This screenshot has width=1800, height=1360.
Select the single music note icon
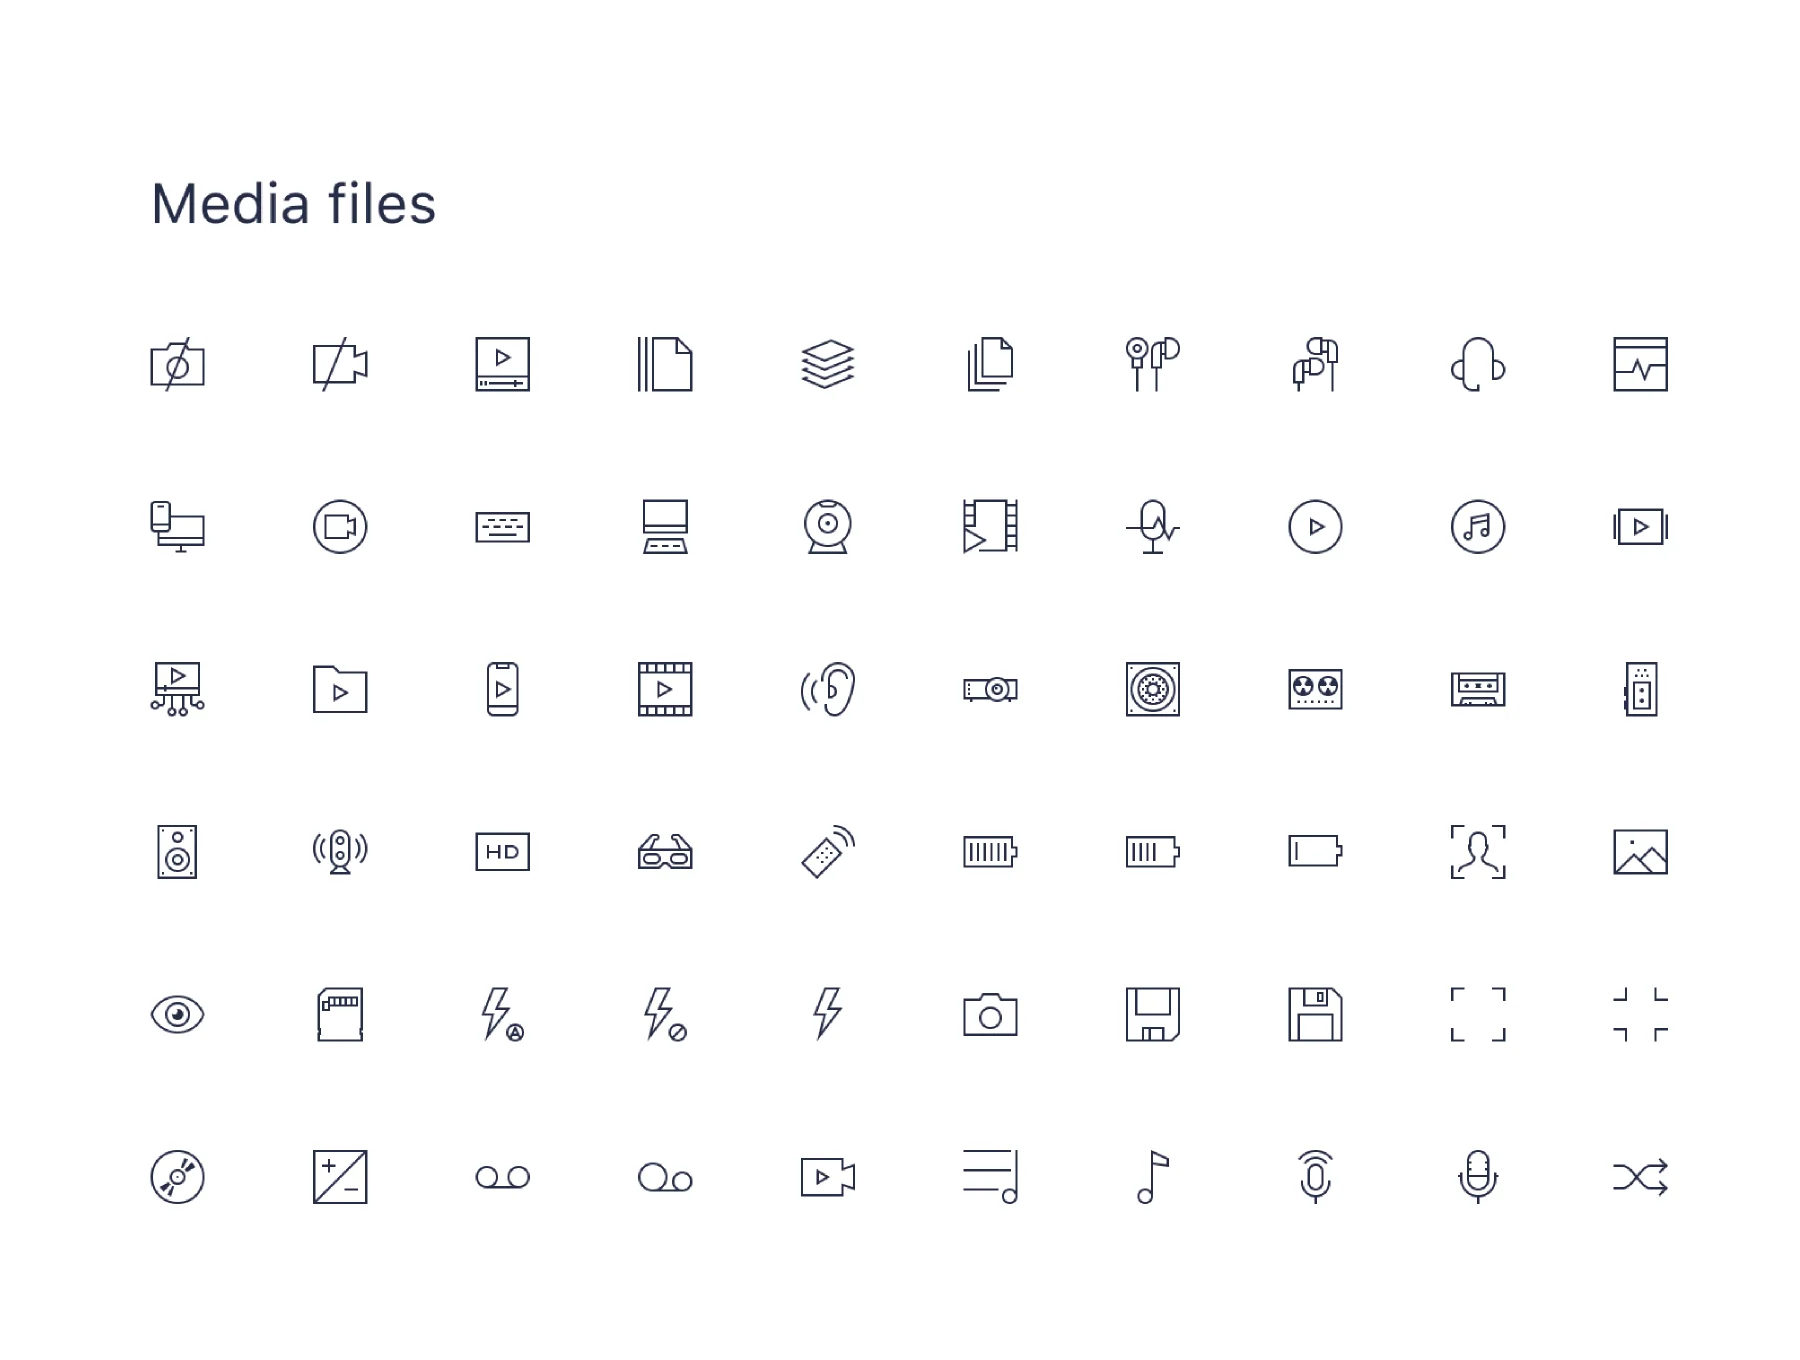(x=1153, y=1177)
